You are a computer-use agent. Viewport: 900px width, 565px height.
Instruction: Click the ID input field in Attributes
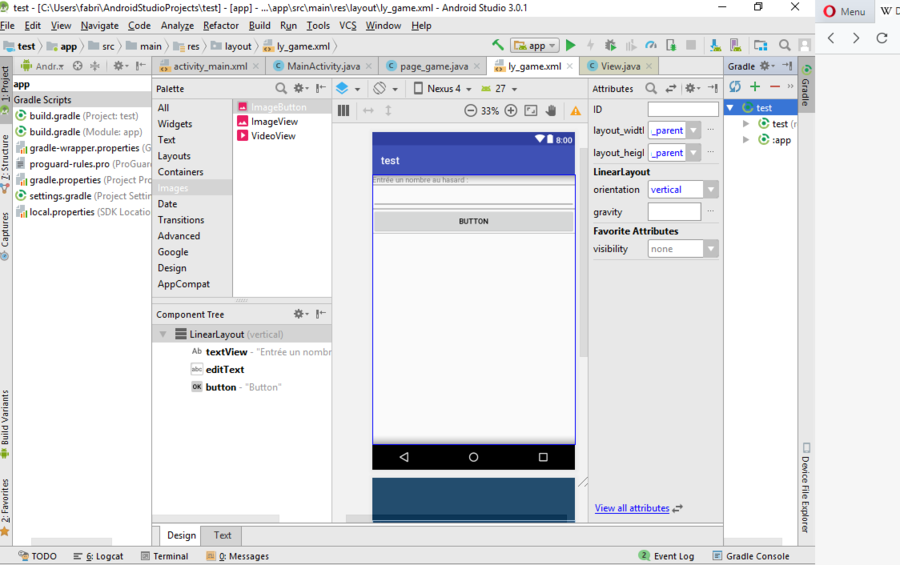(682, 109)
